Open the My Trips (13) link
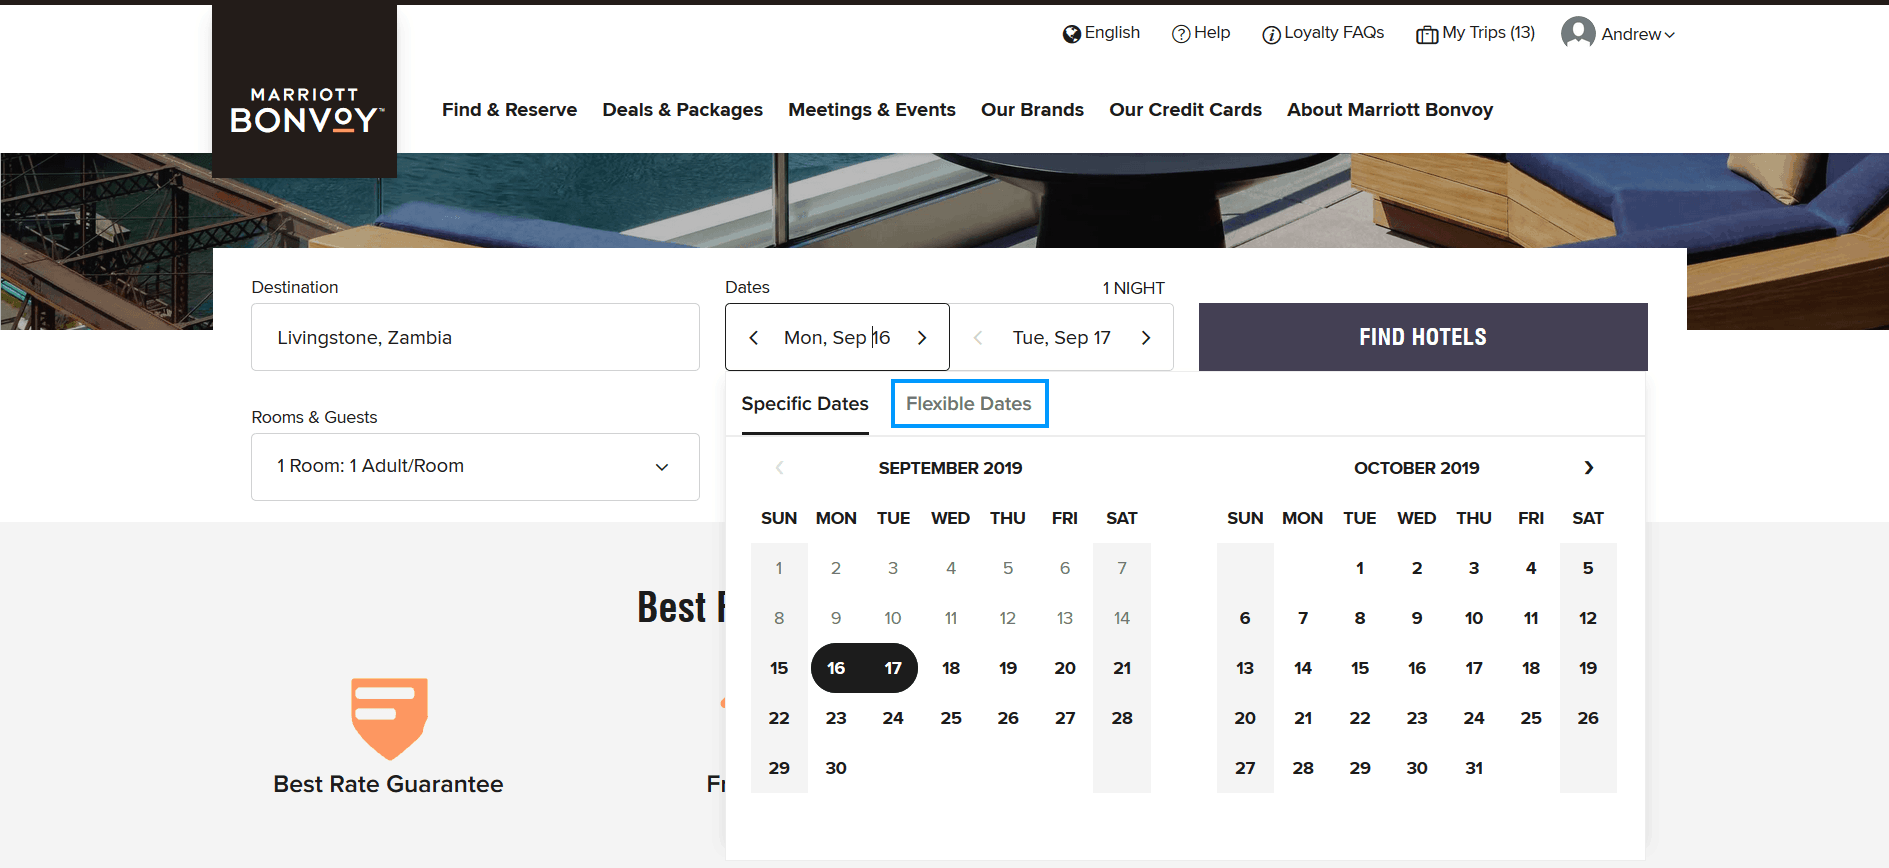Screen dimensions: 1889x868 point(1489,33)
